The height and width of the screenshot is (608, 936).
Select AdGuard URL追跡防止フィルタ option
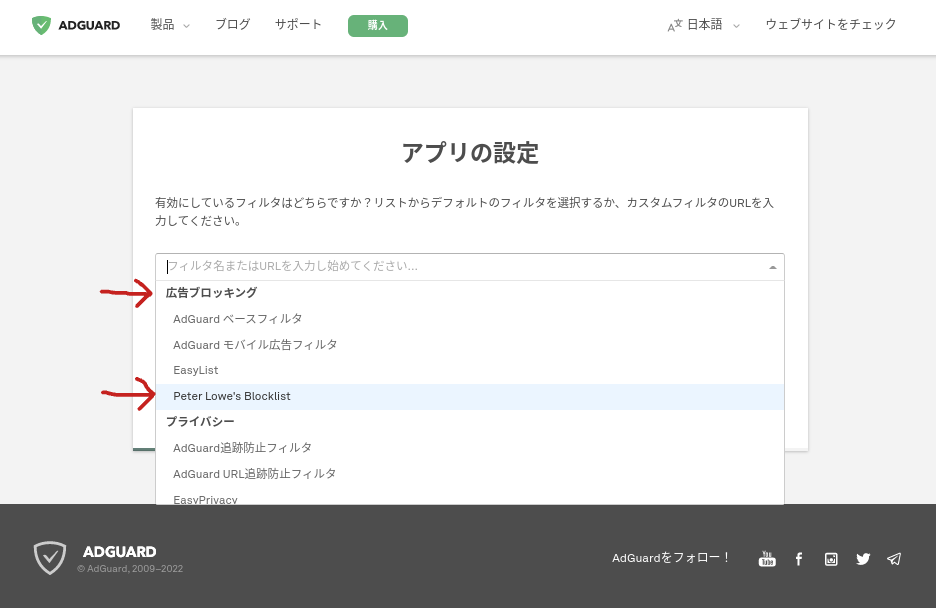(x=470, y=474)
